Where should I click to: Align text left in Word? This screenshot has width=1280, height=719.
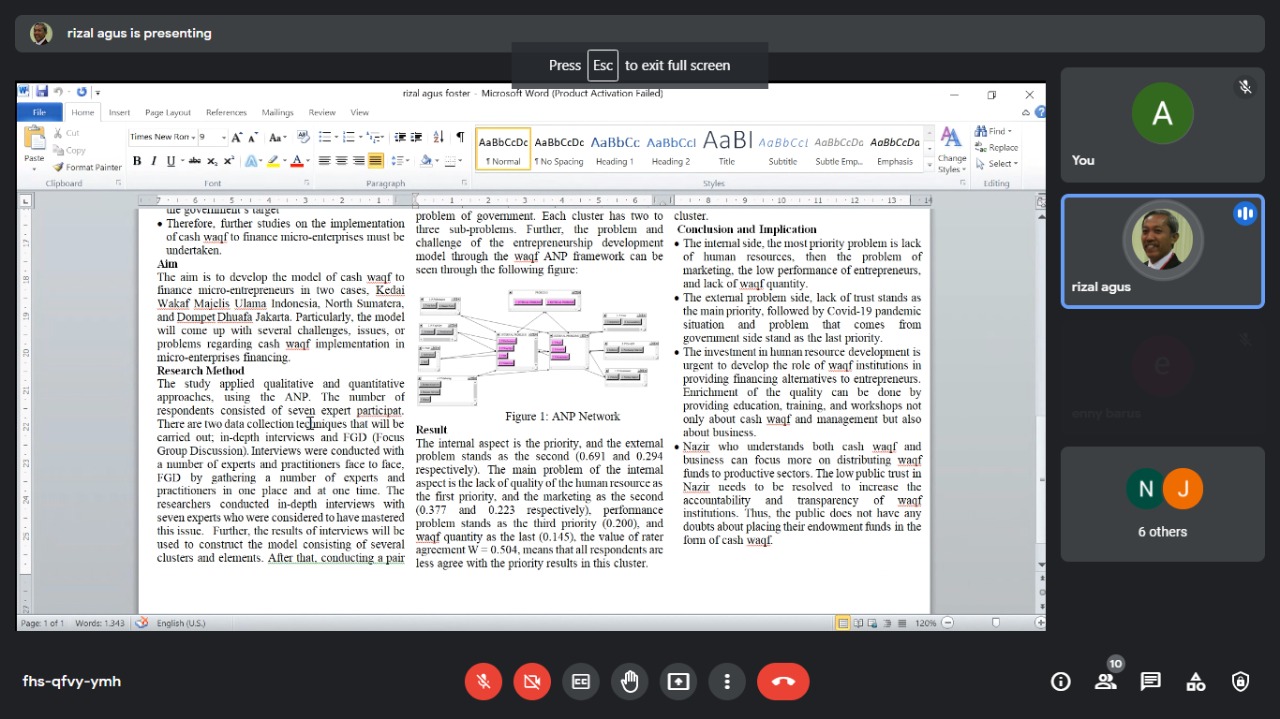[x=324, y=161]
